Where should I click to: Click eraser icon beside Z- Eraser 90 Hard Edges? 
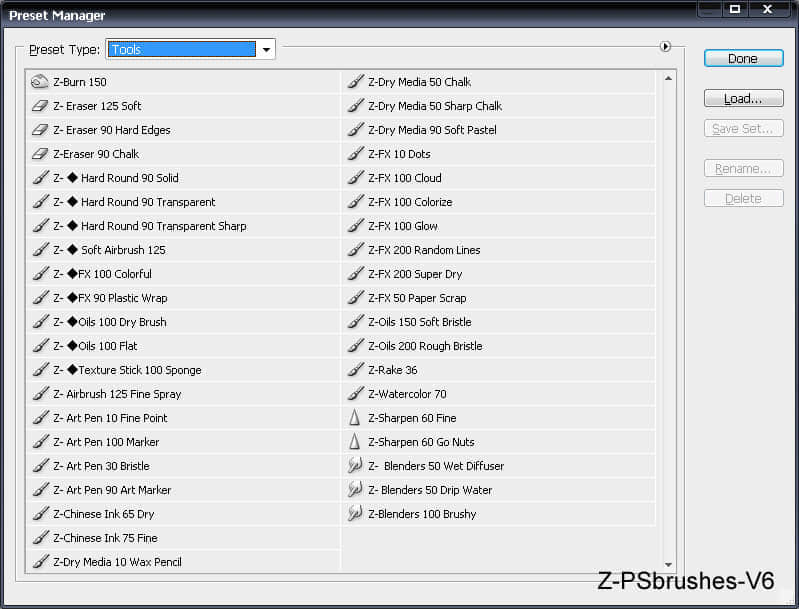pos(40,129)
